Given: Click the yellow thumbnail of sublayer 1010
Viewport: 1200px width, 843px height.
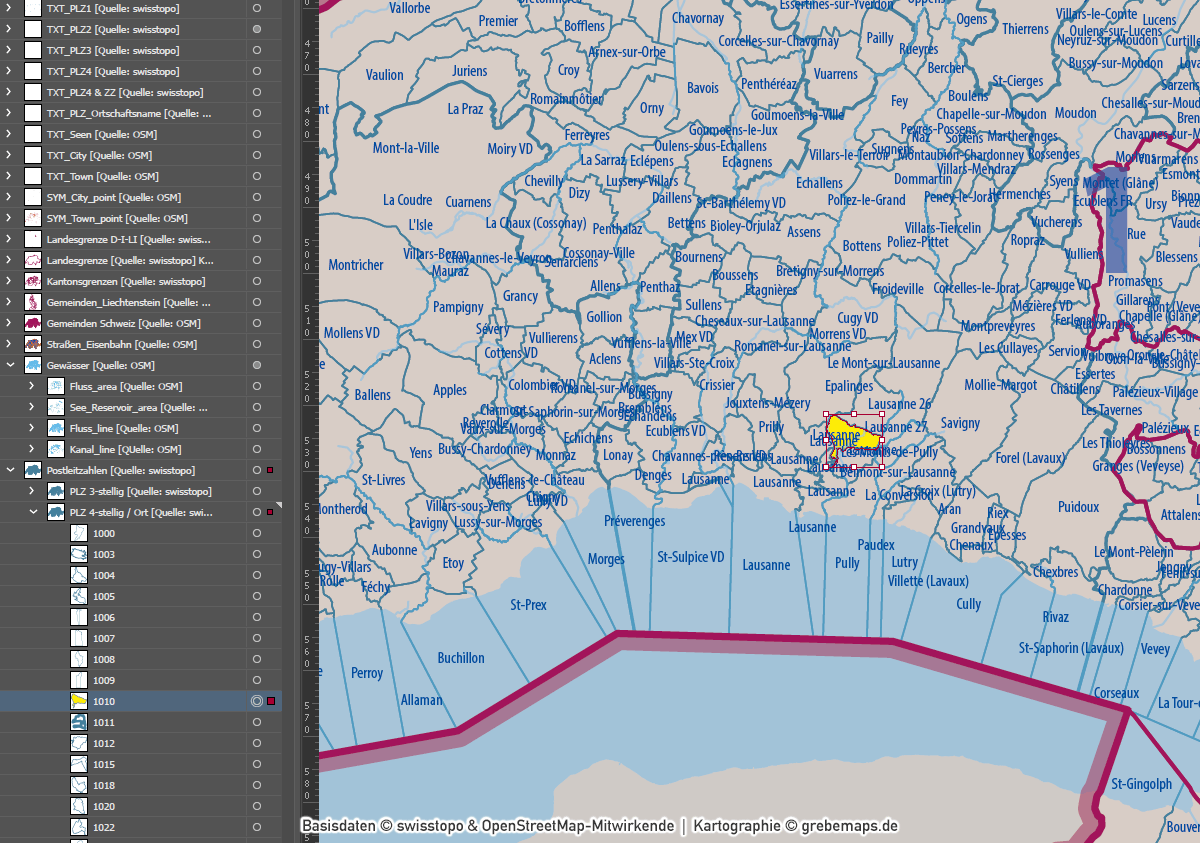Looking at the screenshot, I should (x=79, y=701).
